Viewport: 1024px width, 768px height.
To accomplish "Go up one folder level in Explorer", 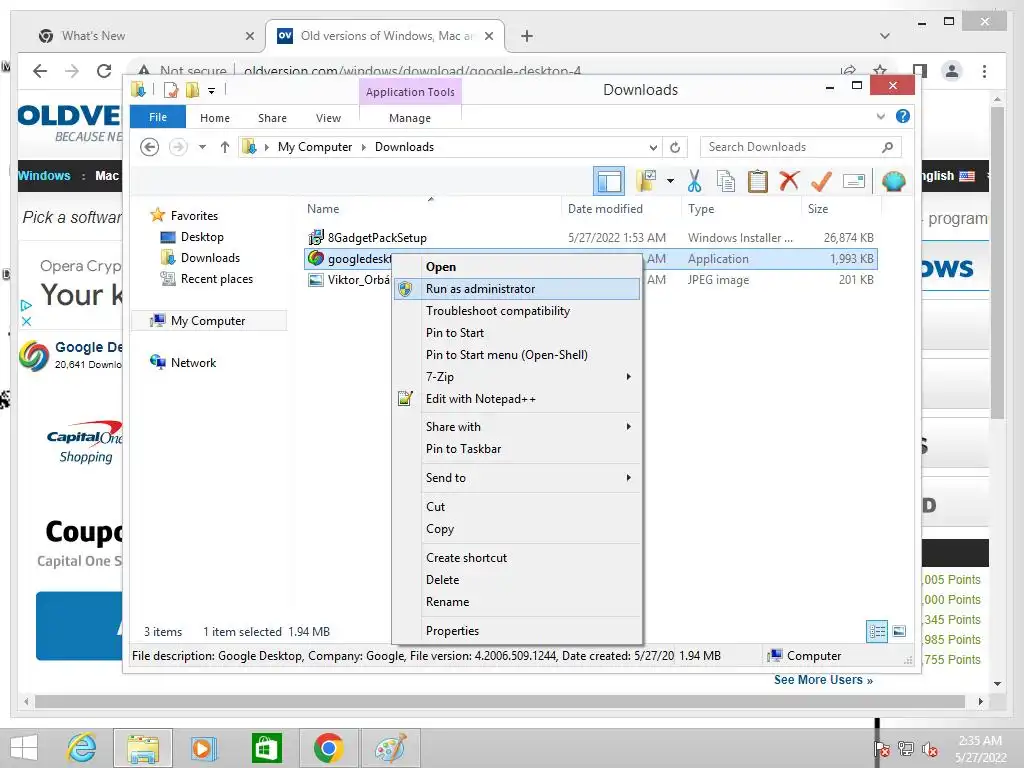I will coord(225,147).
